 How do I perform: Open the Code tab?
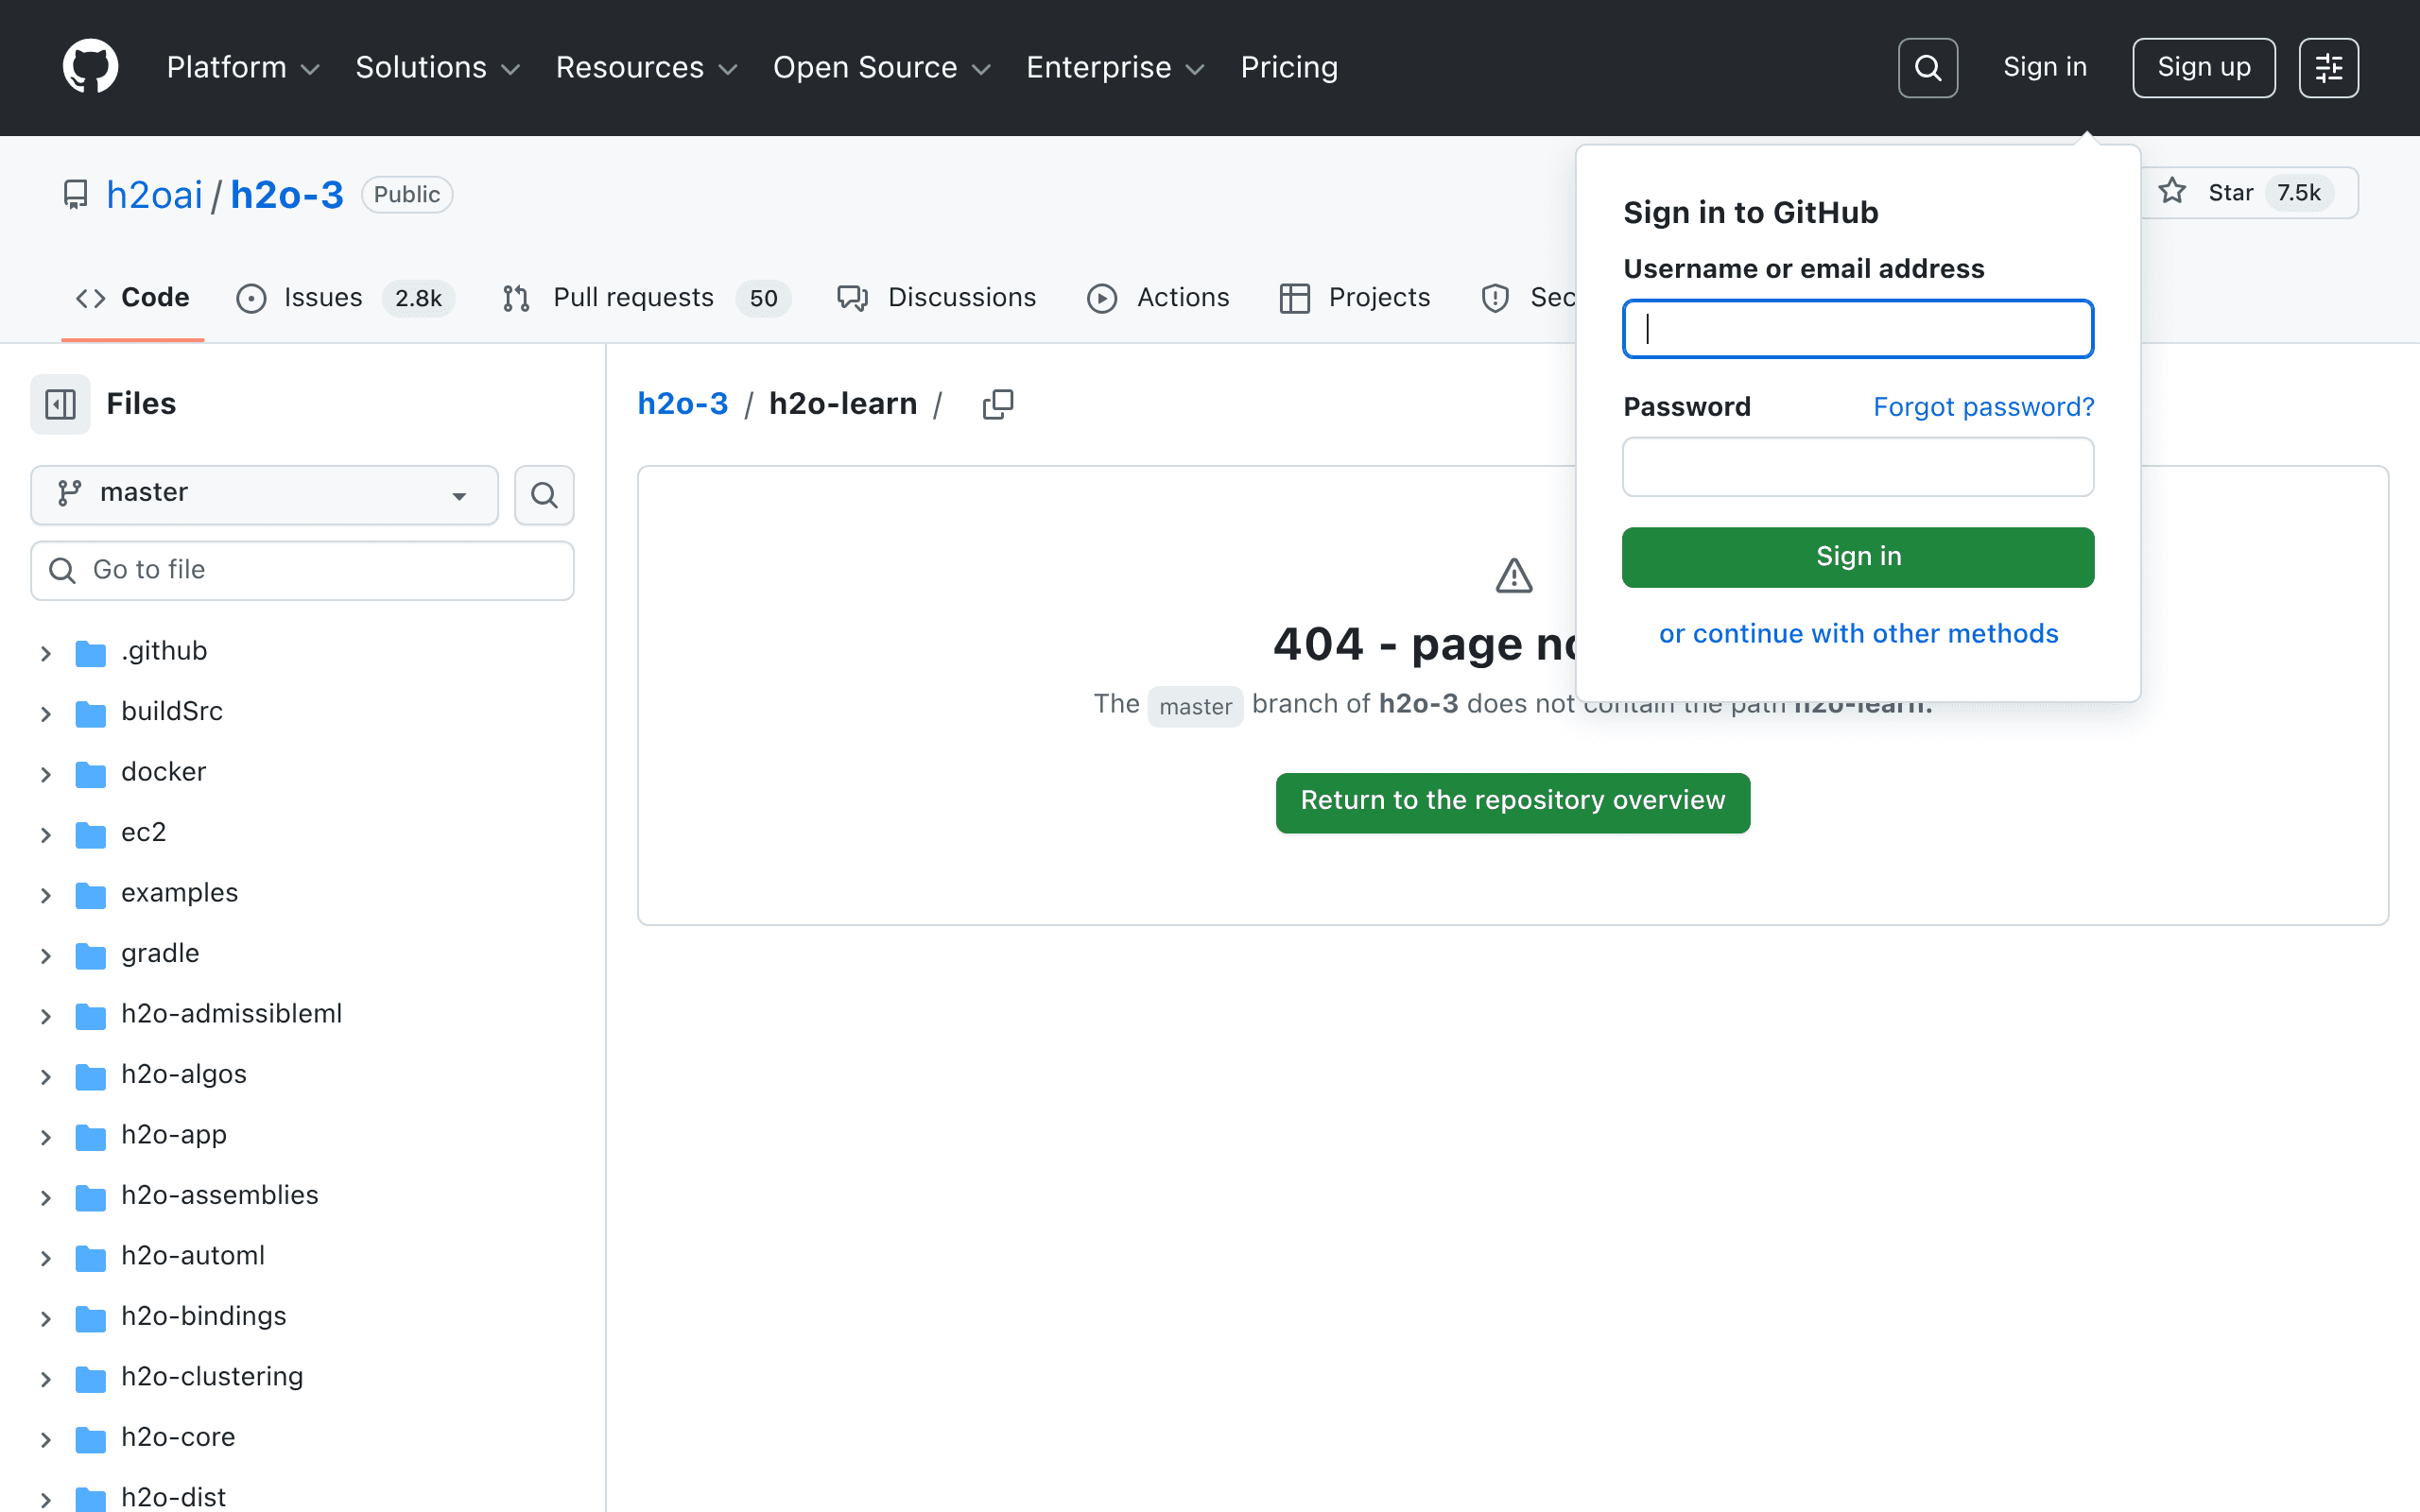(x=132, y=298)
